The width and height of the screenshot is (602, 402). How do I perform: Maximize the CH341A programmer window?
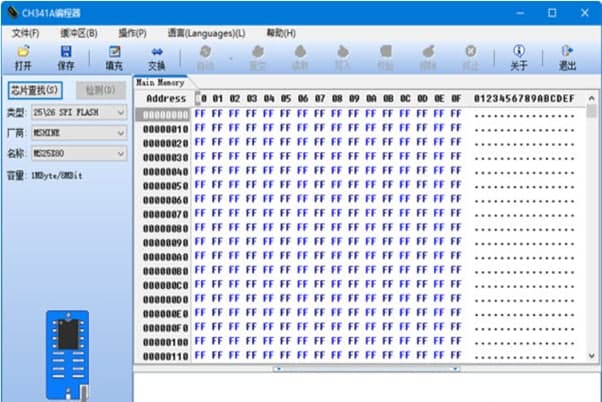coord(552,13)
